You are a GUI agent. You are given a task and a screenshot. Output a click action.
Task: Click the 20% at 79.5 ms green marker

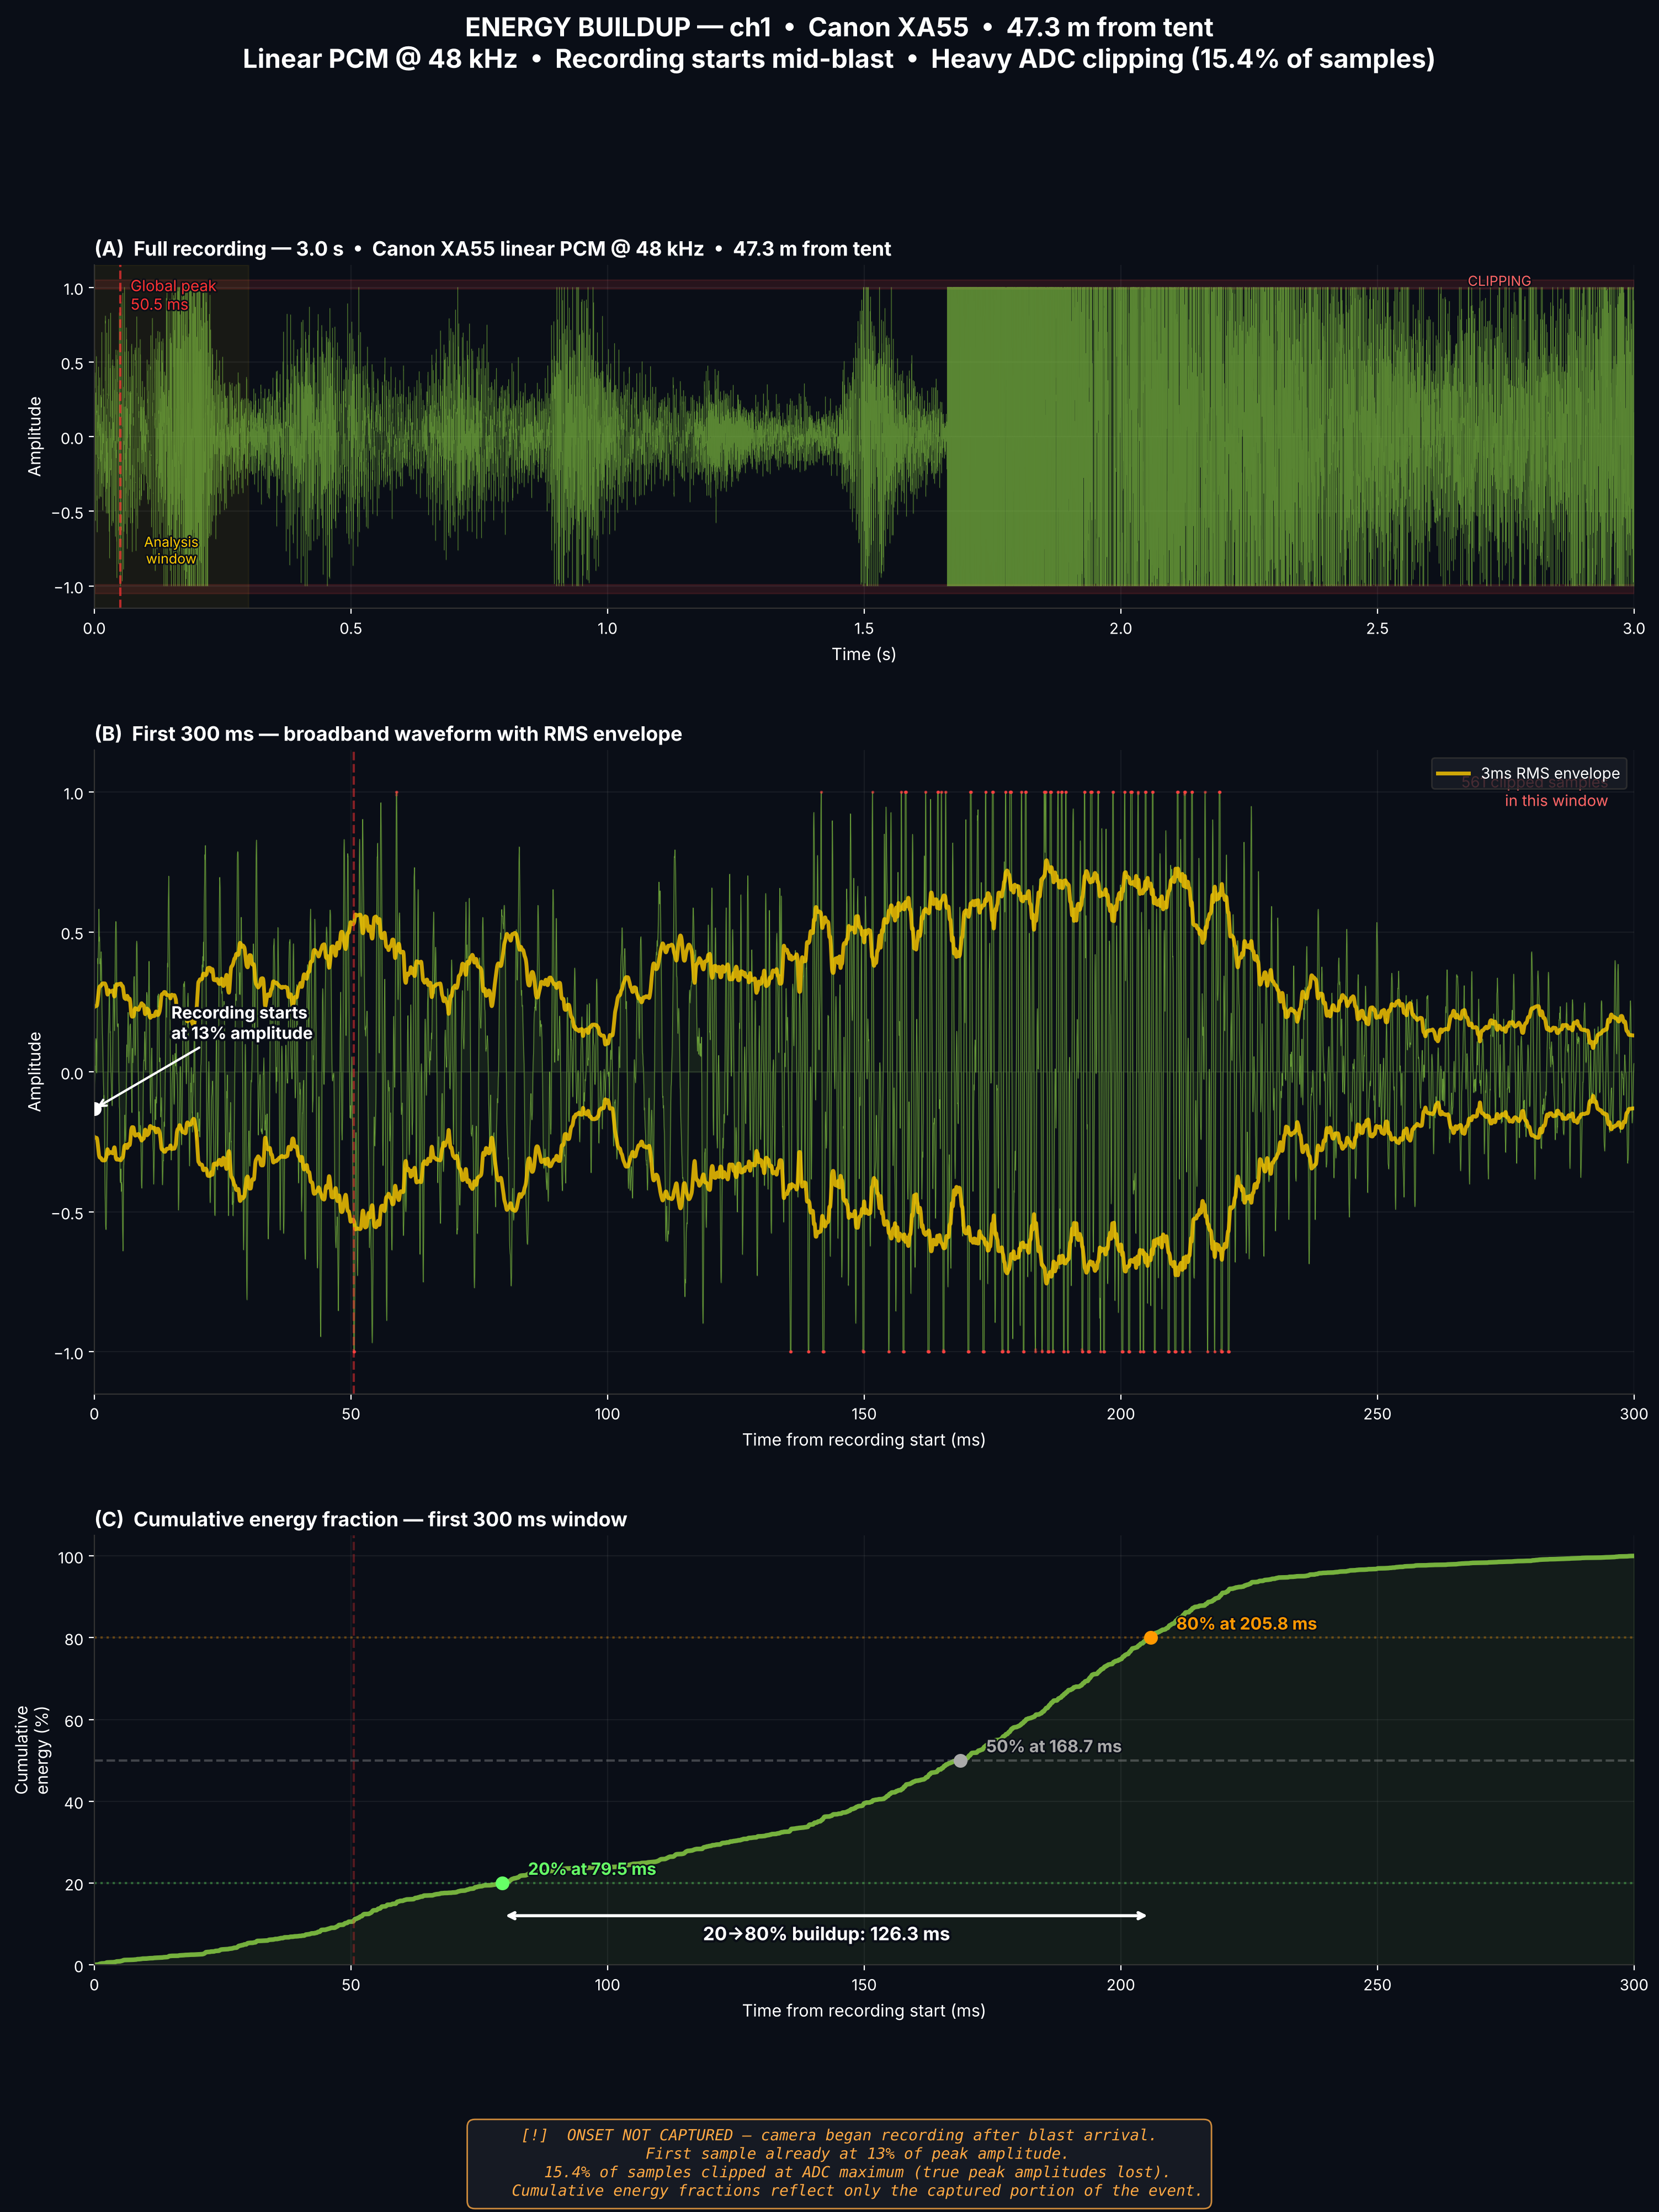click(x=502, y=1883)
